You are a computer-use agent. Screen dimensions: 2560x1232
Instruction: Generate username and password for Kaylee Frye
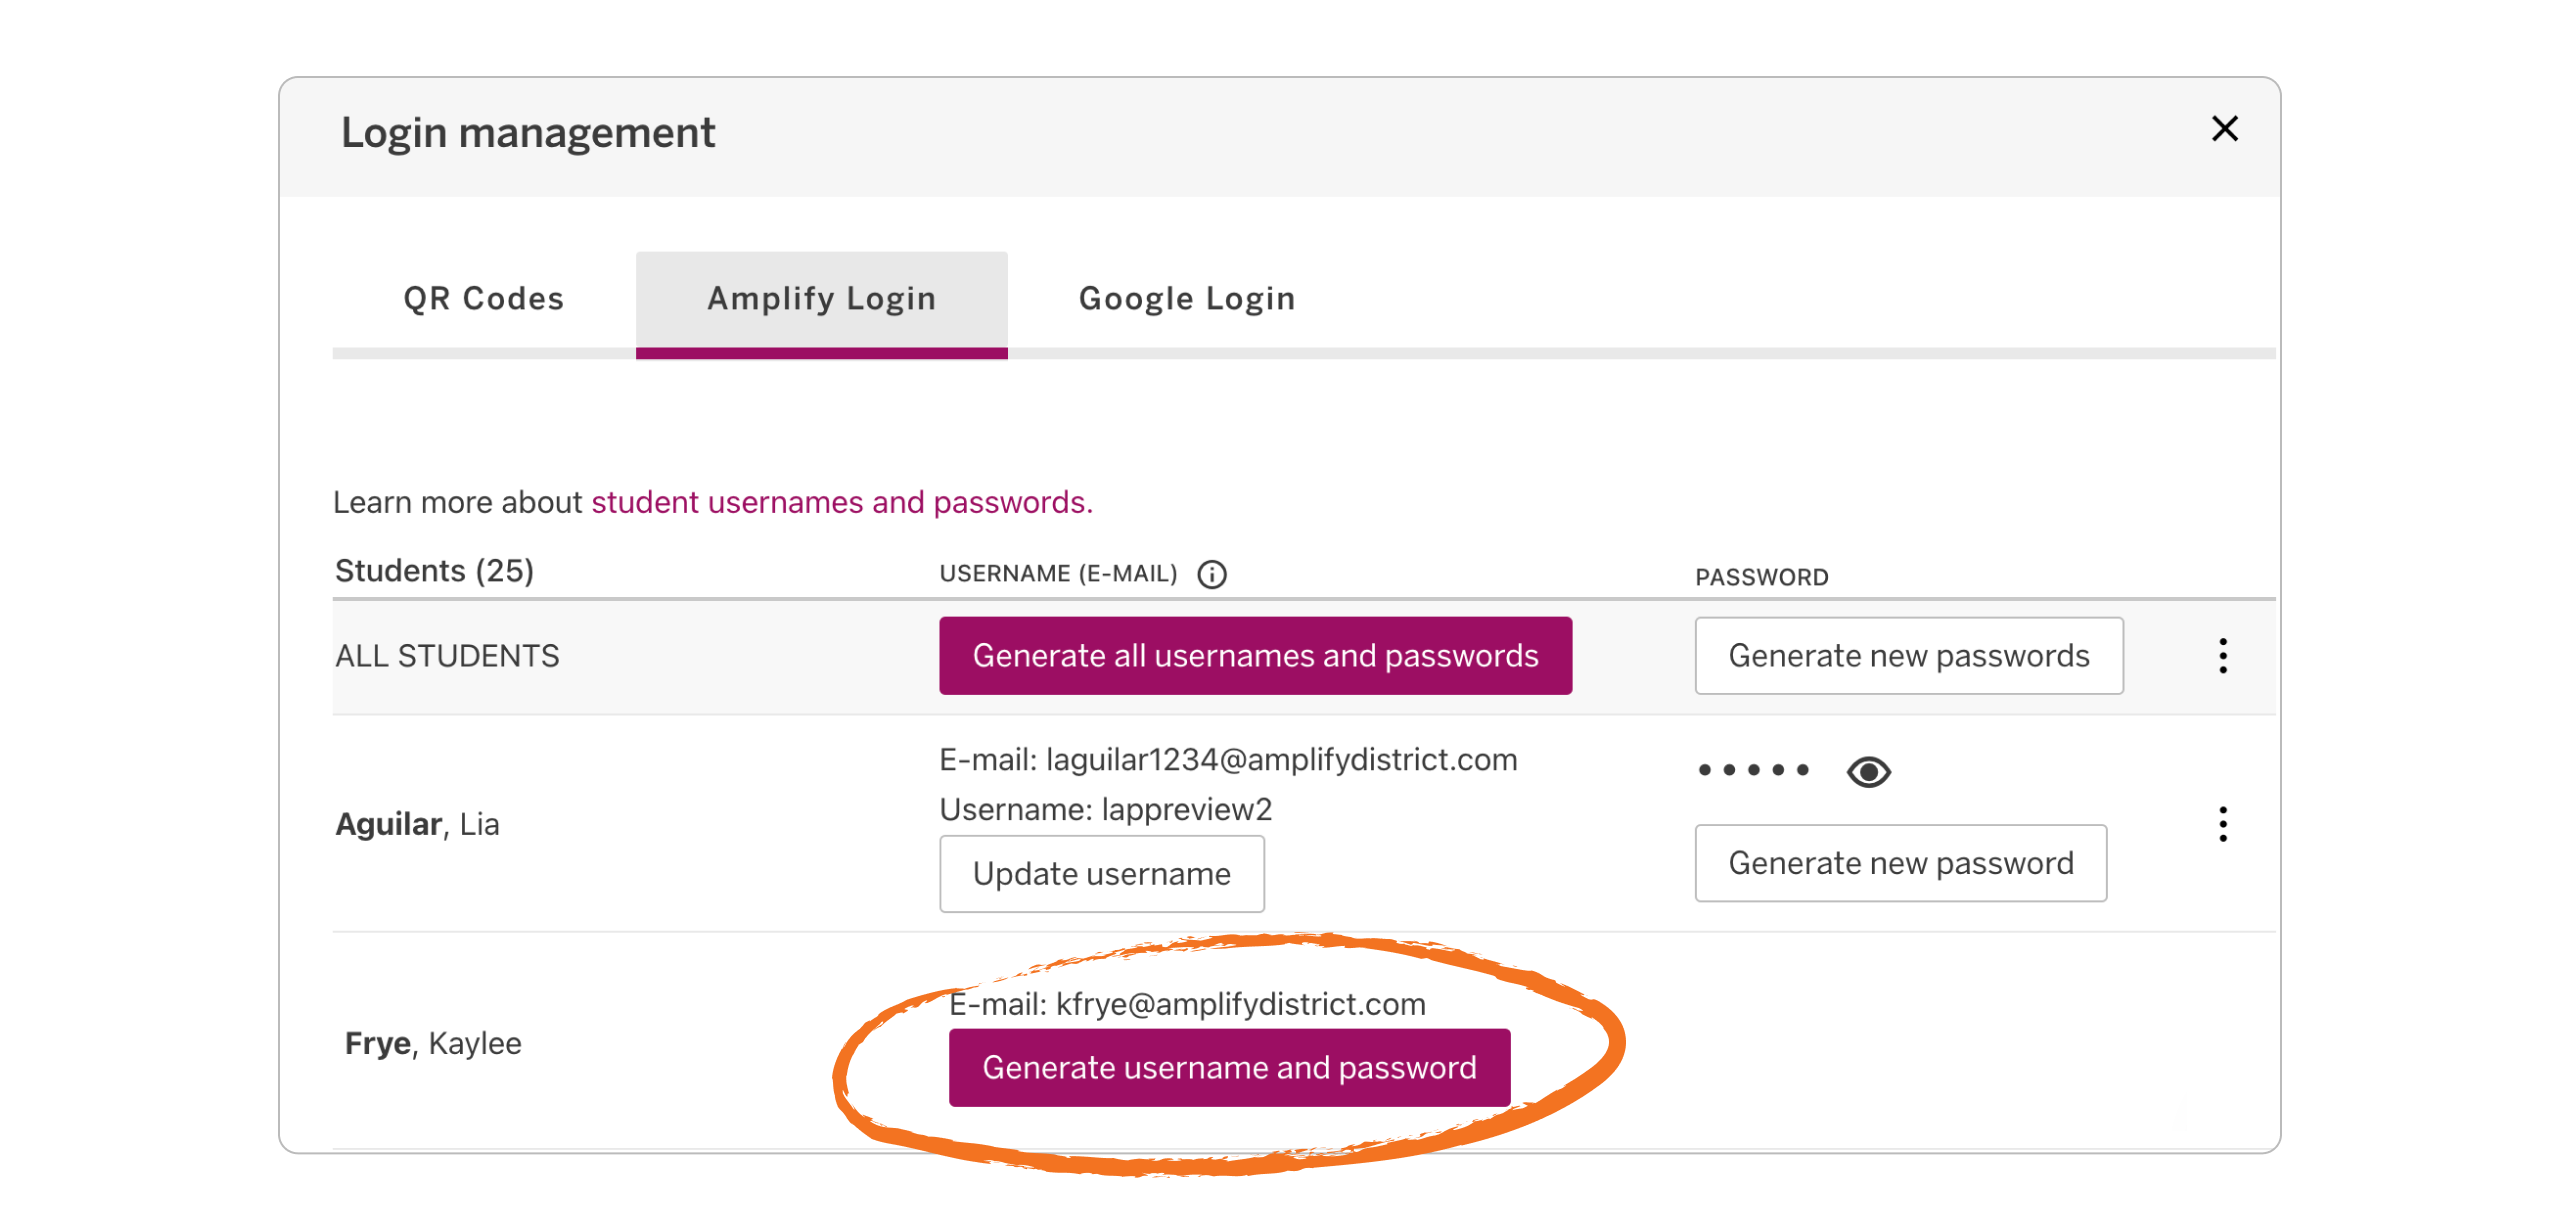[x=1230, y=1066]
